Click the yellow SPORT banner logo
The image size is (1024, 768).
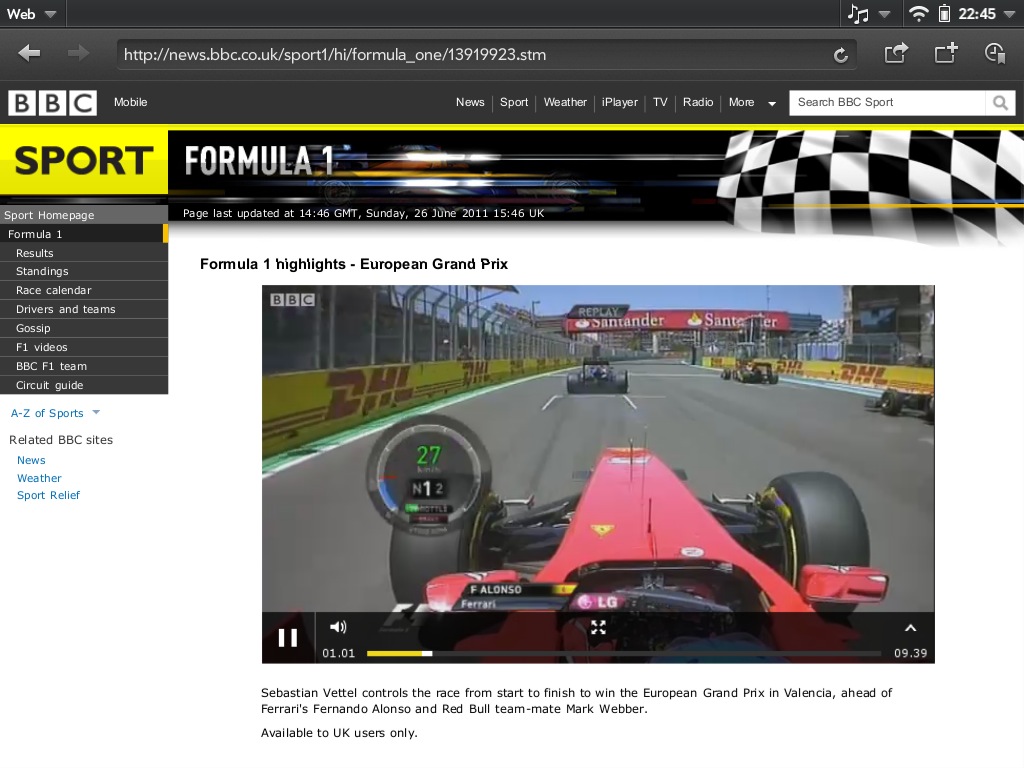click(84, 161)
